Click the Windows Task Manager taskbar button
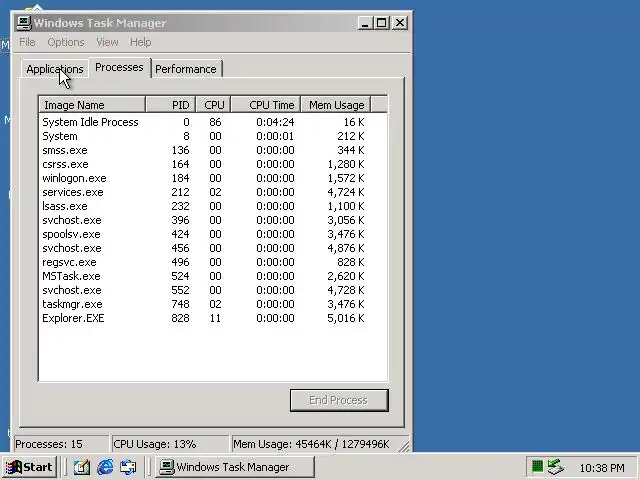Viewport: 640px width, 480px height. 235,467
